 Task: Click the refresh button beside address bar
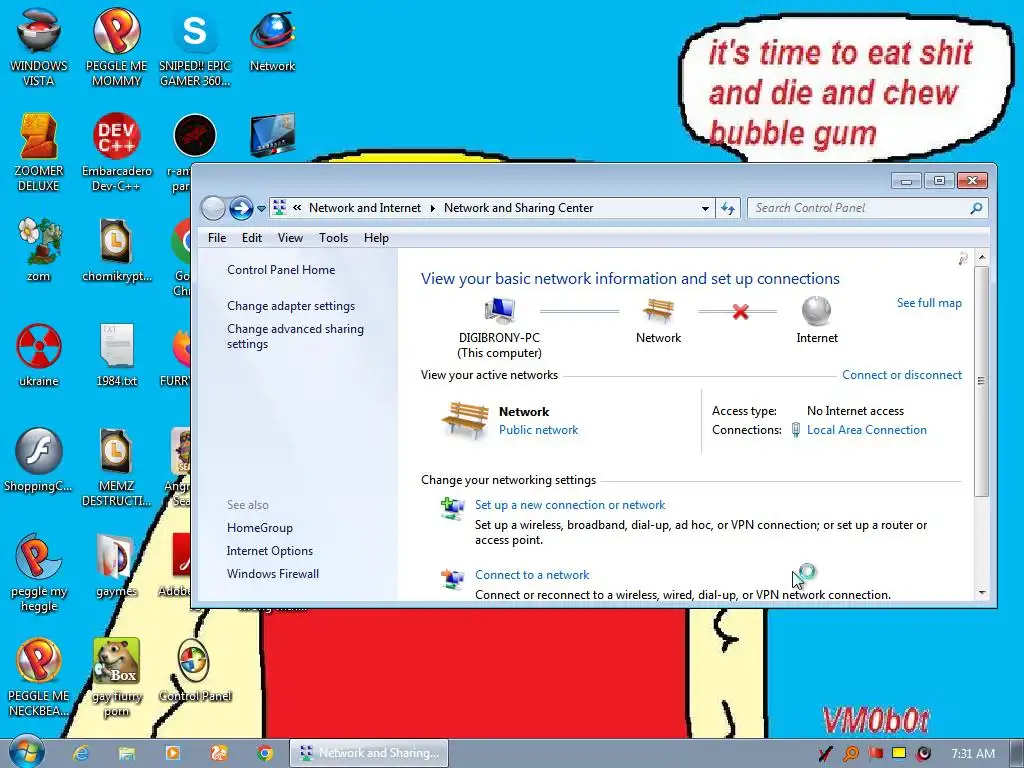pos(728,208)
